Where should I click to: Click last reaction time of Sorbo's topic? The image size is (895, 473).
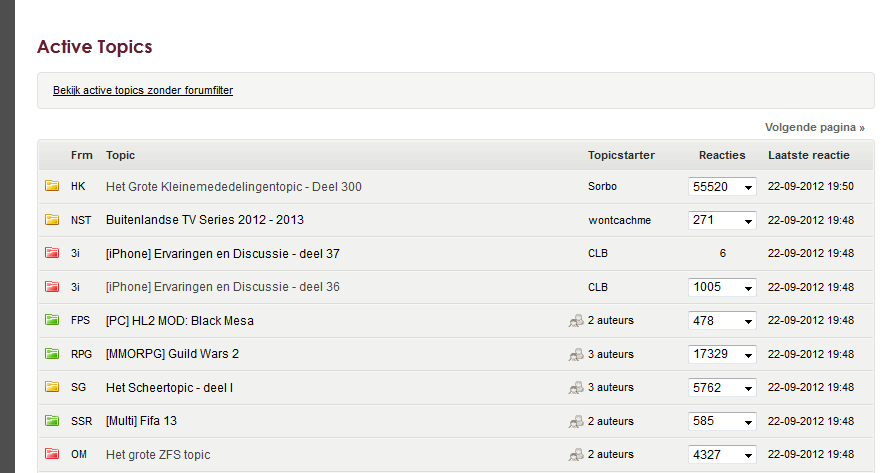[810, 187]
